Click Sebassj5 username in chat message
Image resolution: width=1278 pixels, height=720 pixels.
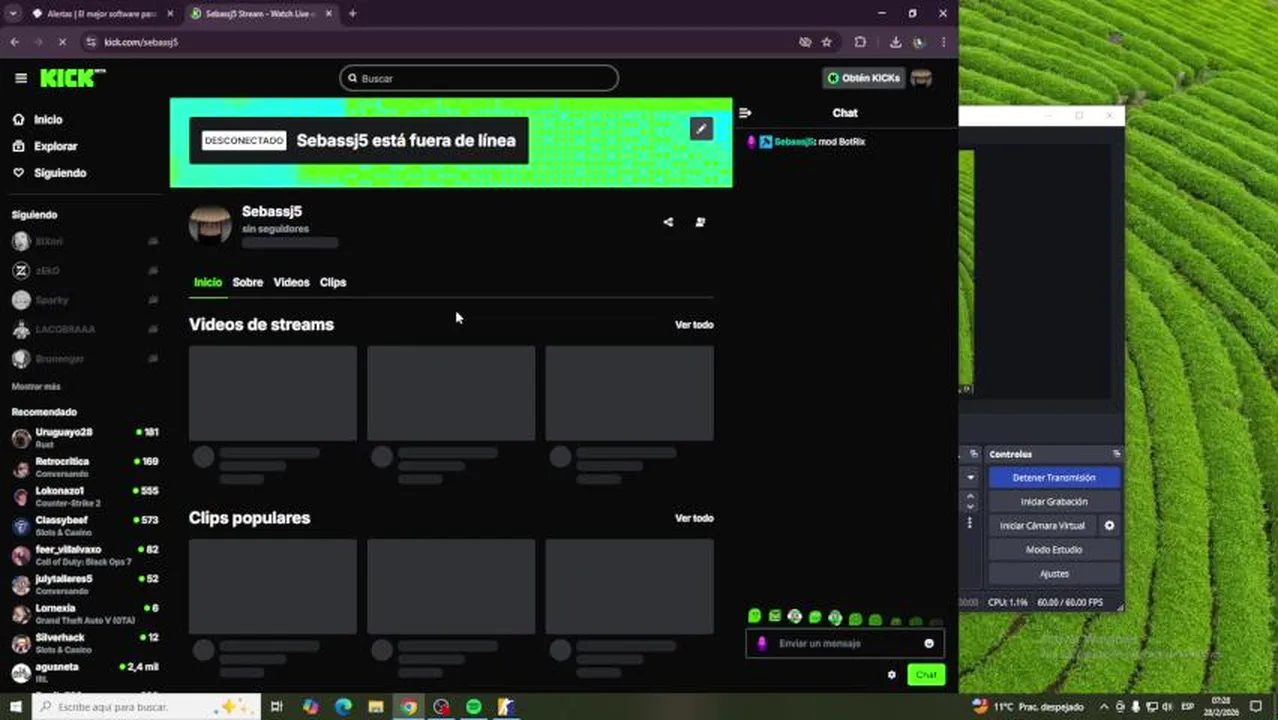(794, 142)
